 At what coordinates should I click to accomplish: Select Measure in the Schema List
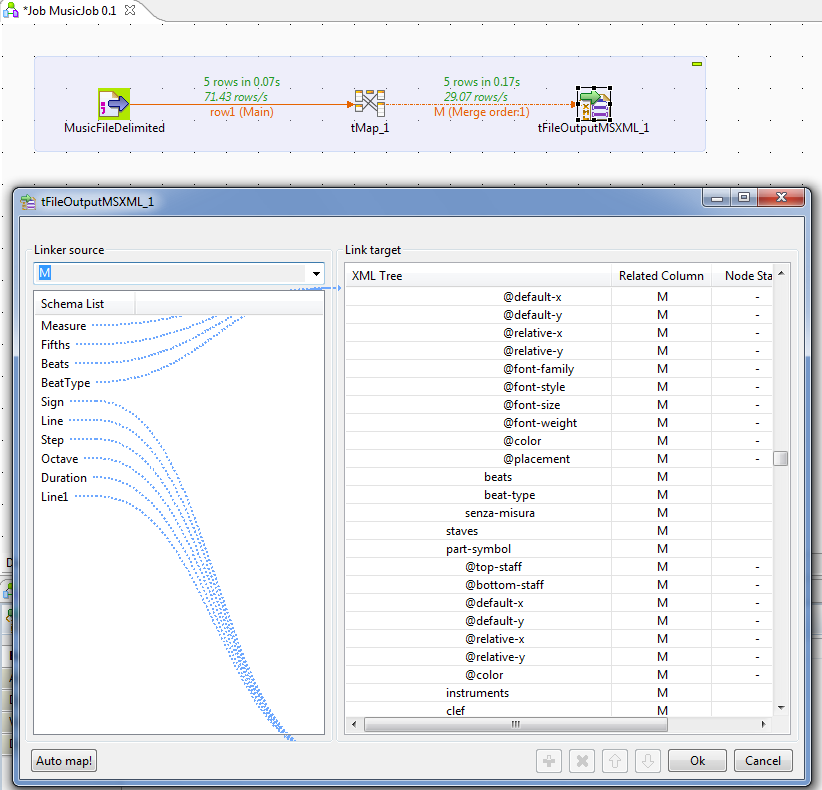tap(63, 325)
